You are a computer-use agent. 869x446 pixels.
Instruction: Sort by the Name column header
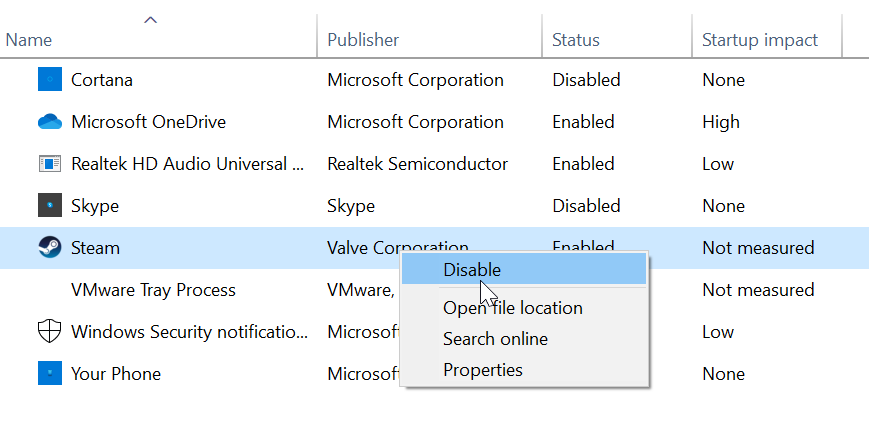[x=29, y=40]
